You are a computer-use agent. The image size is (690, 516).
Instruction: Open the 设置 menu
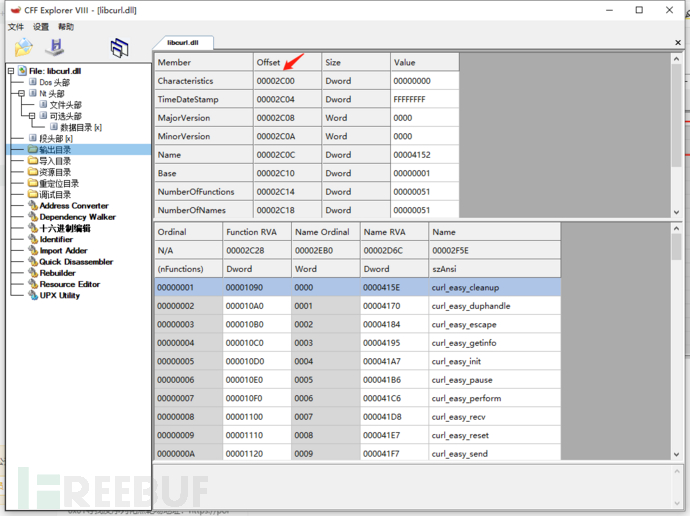pyautogui.click(x=41, y=27)
